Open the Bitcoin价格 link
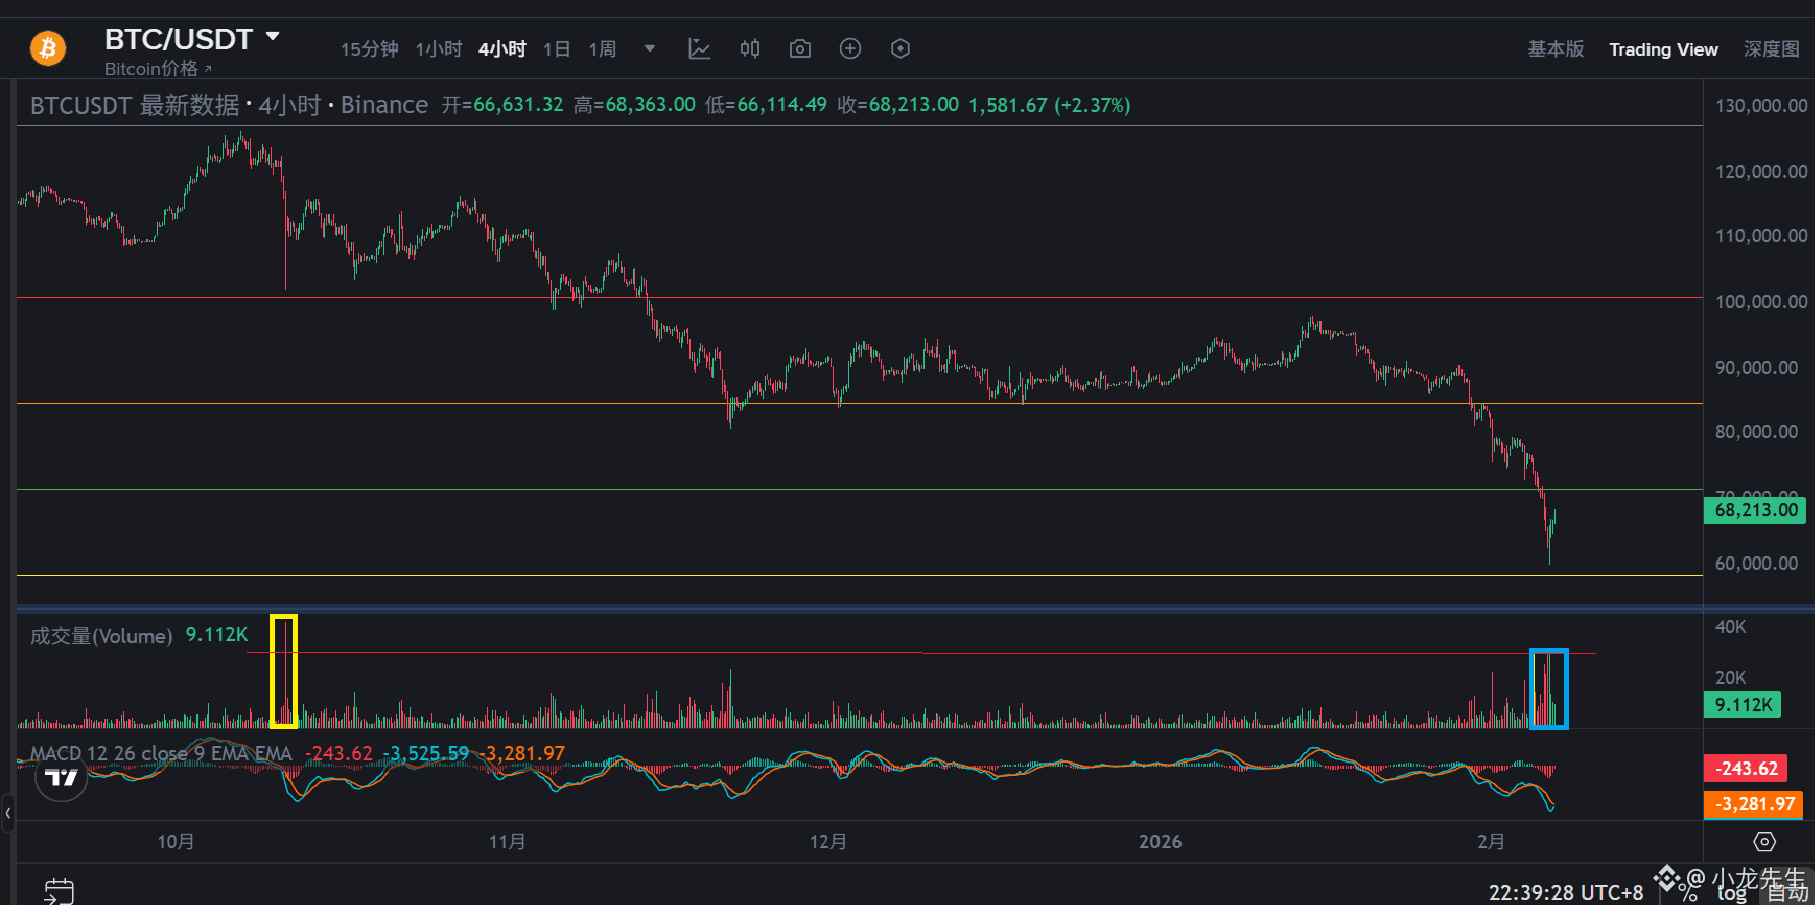This screenshot has width=1815, height=905. click(x=158, y=69)
